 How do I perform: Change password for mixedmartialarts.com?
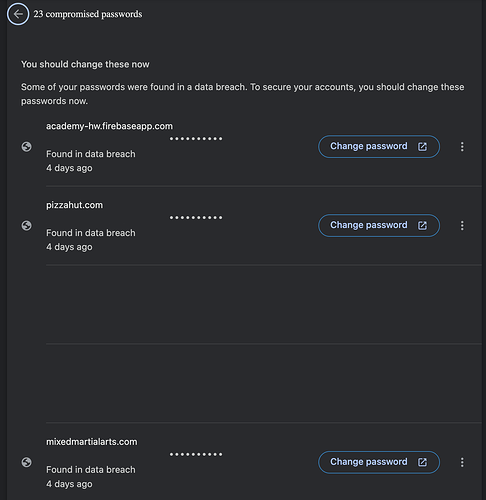point(379,462)
